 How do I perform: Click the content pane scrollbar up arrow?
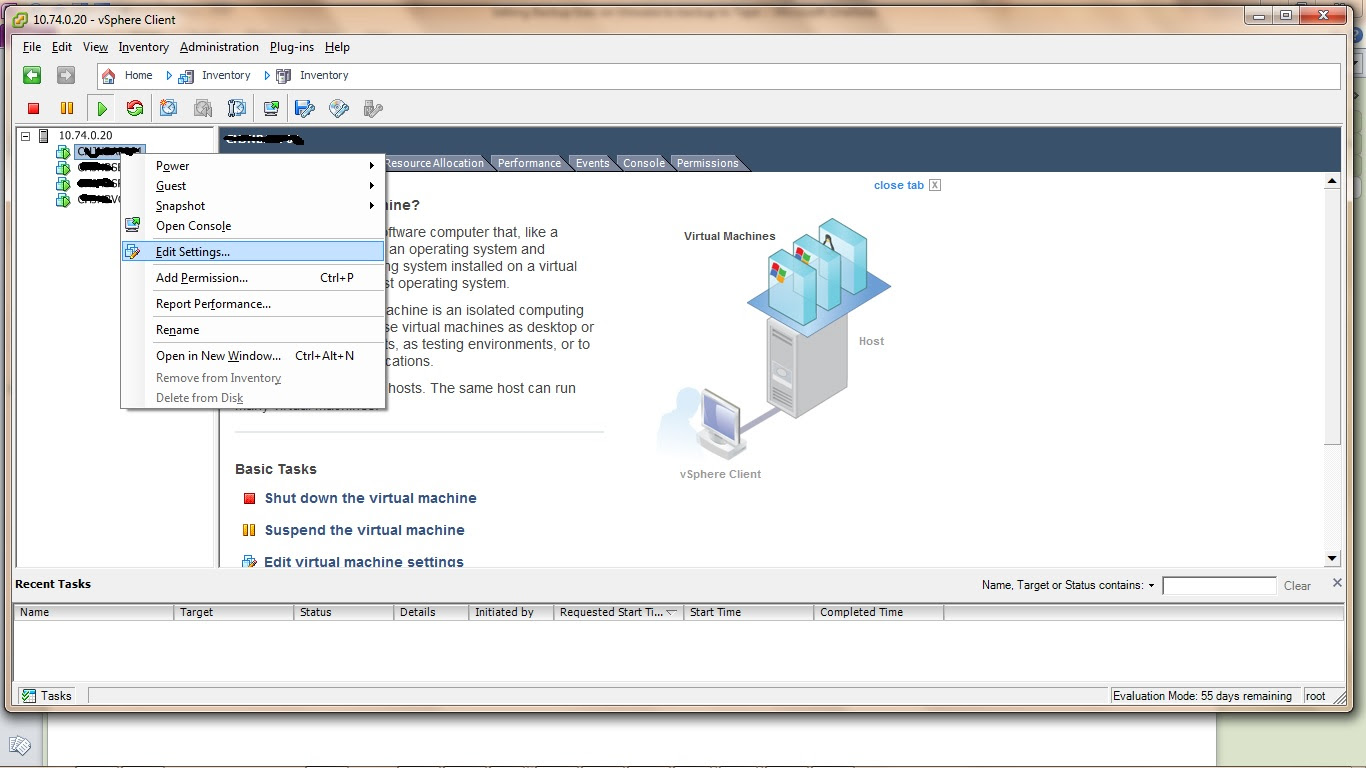click(1332, 181)
